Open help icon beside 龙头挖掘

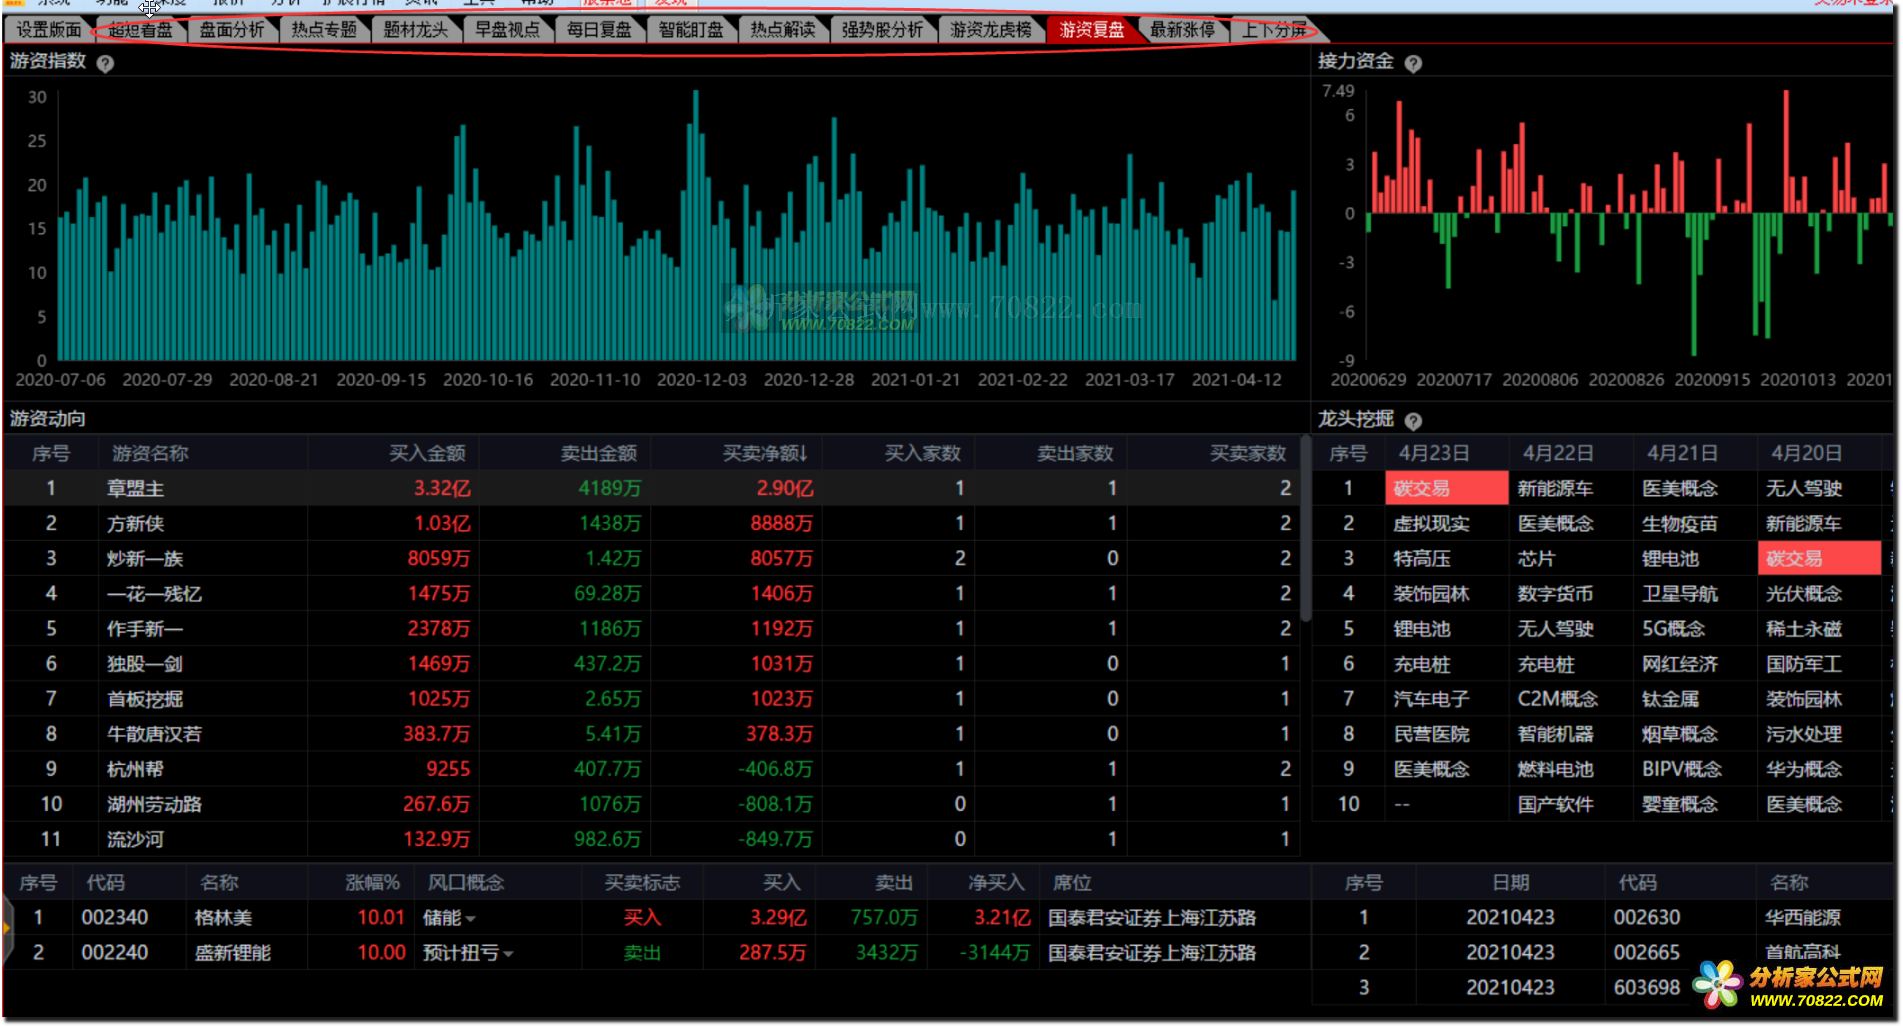point(1413,421)
